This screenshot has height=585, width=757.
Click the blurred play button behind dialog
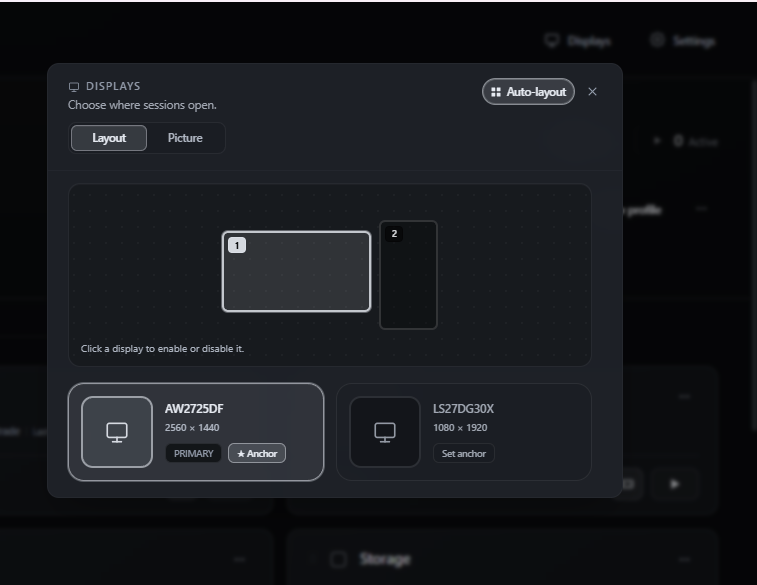tap(674, 484)
